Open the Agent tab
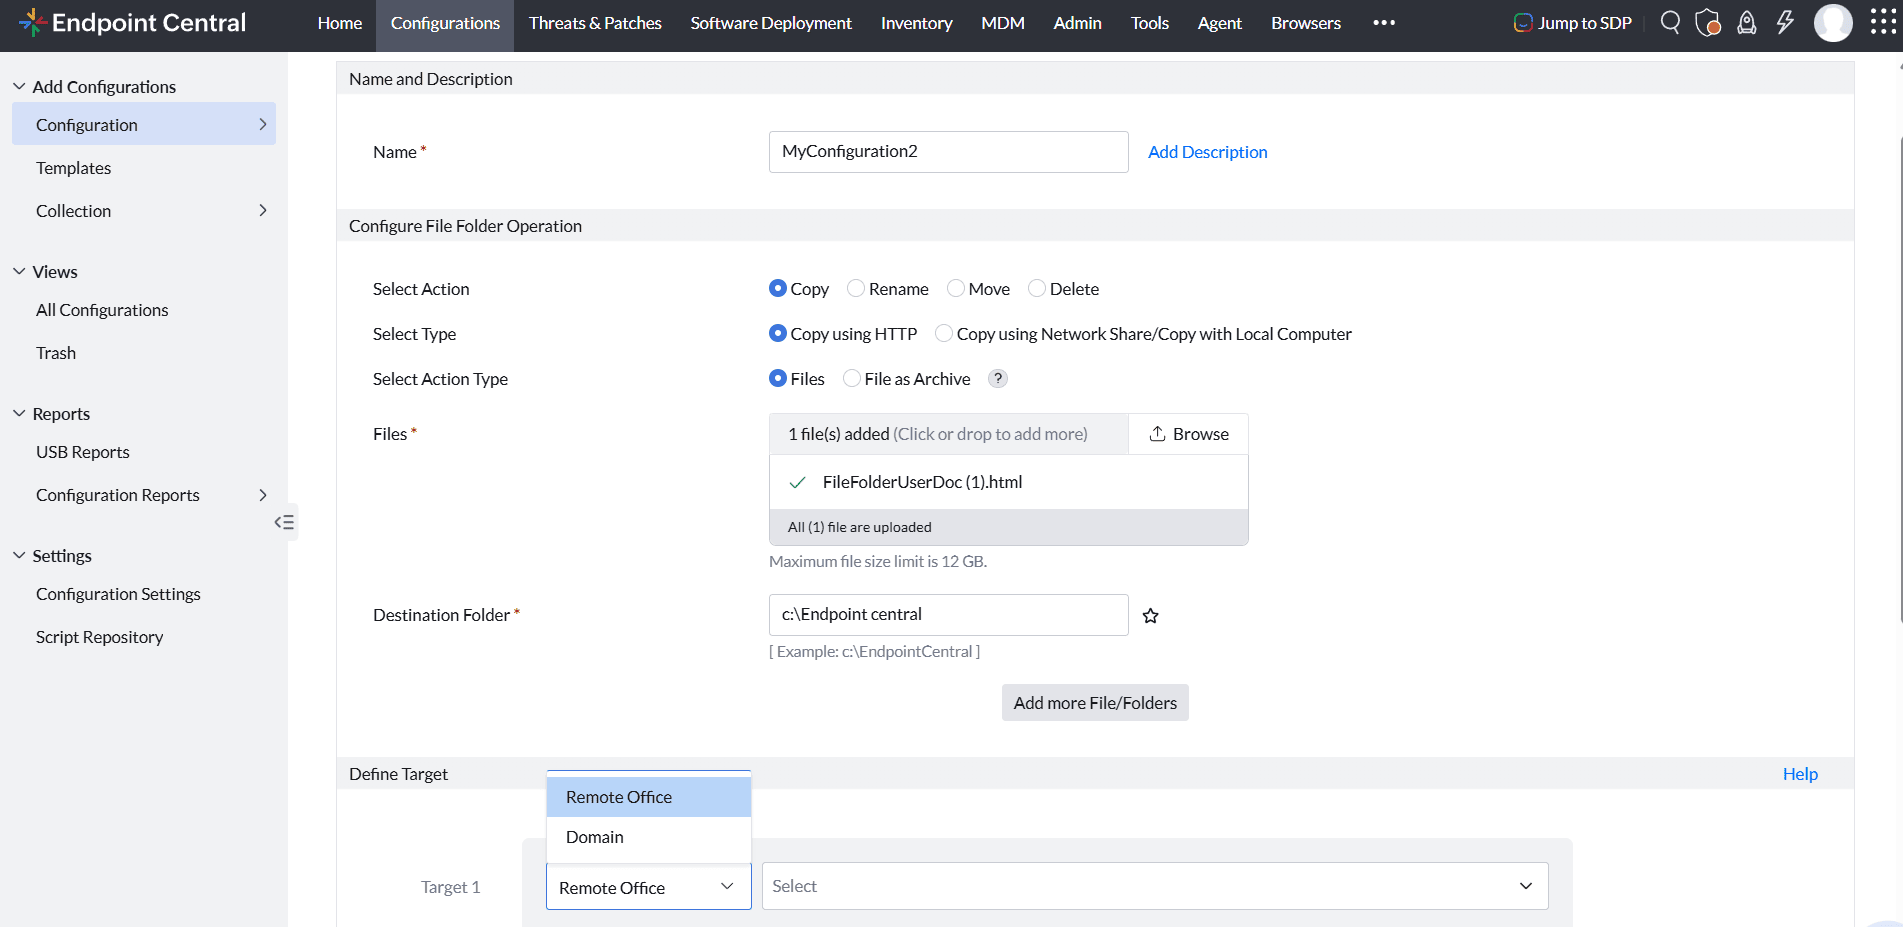This screenshot has height=927, width=1903. coord(1220,23)
